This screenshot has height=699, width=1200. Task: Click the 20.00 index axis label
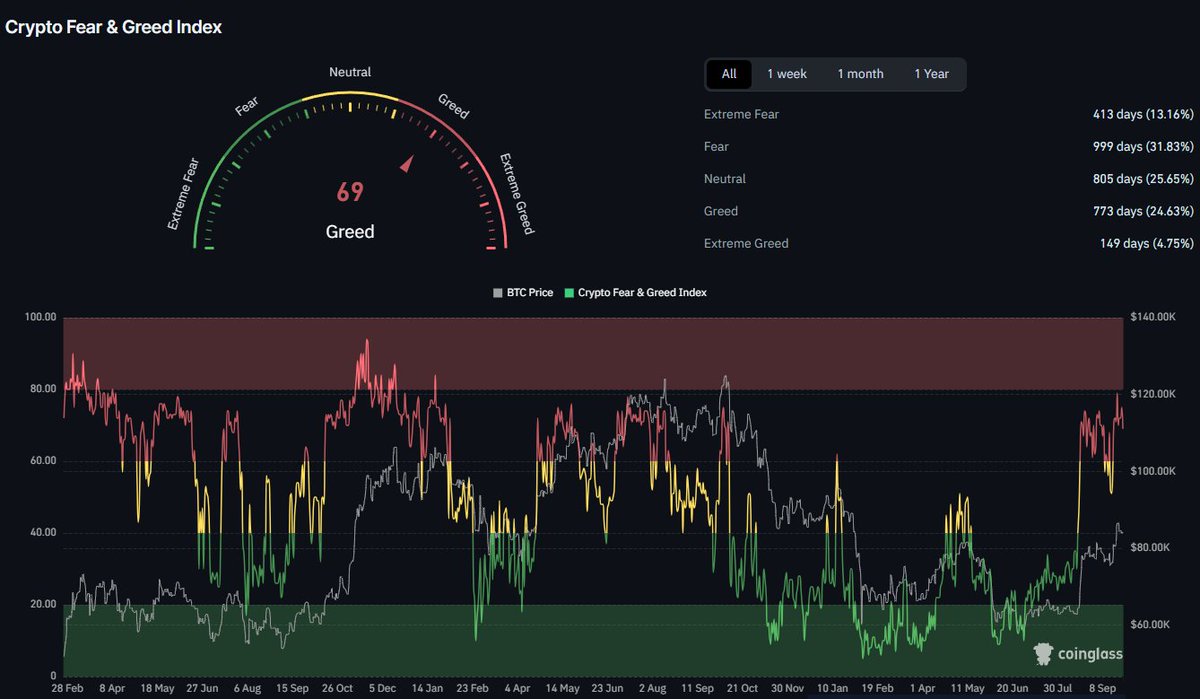pos(41,605)
